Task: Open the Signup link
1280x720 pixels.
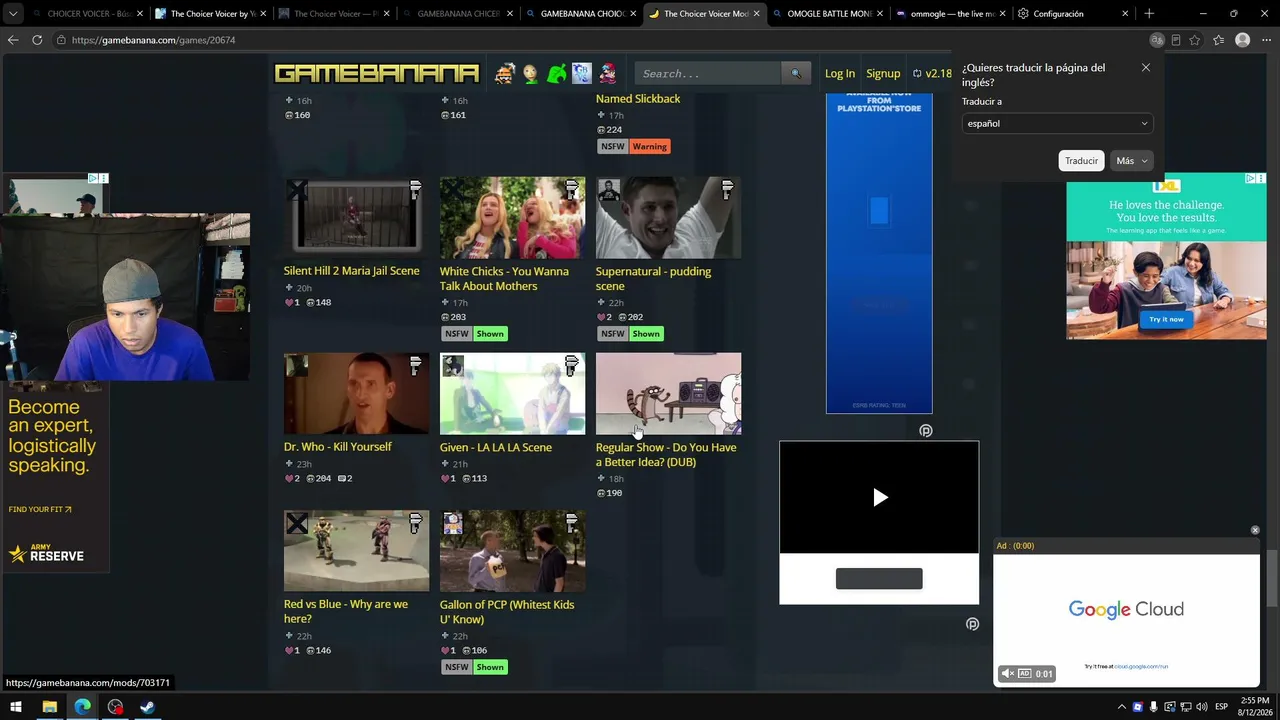Action: coord(883,73)
